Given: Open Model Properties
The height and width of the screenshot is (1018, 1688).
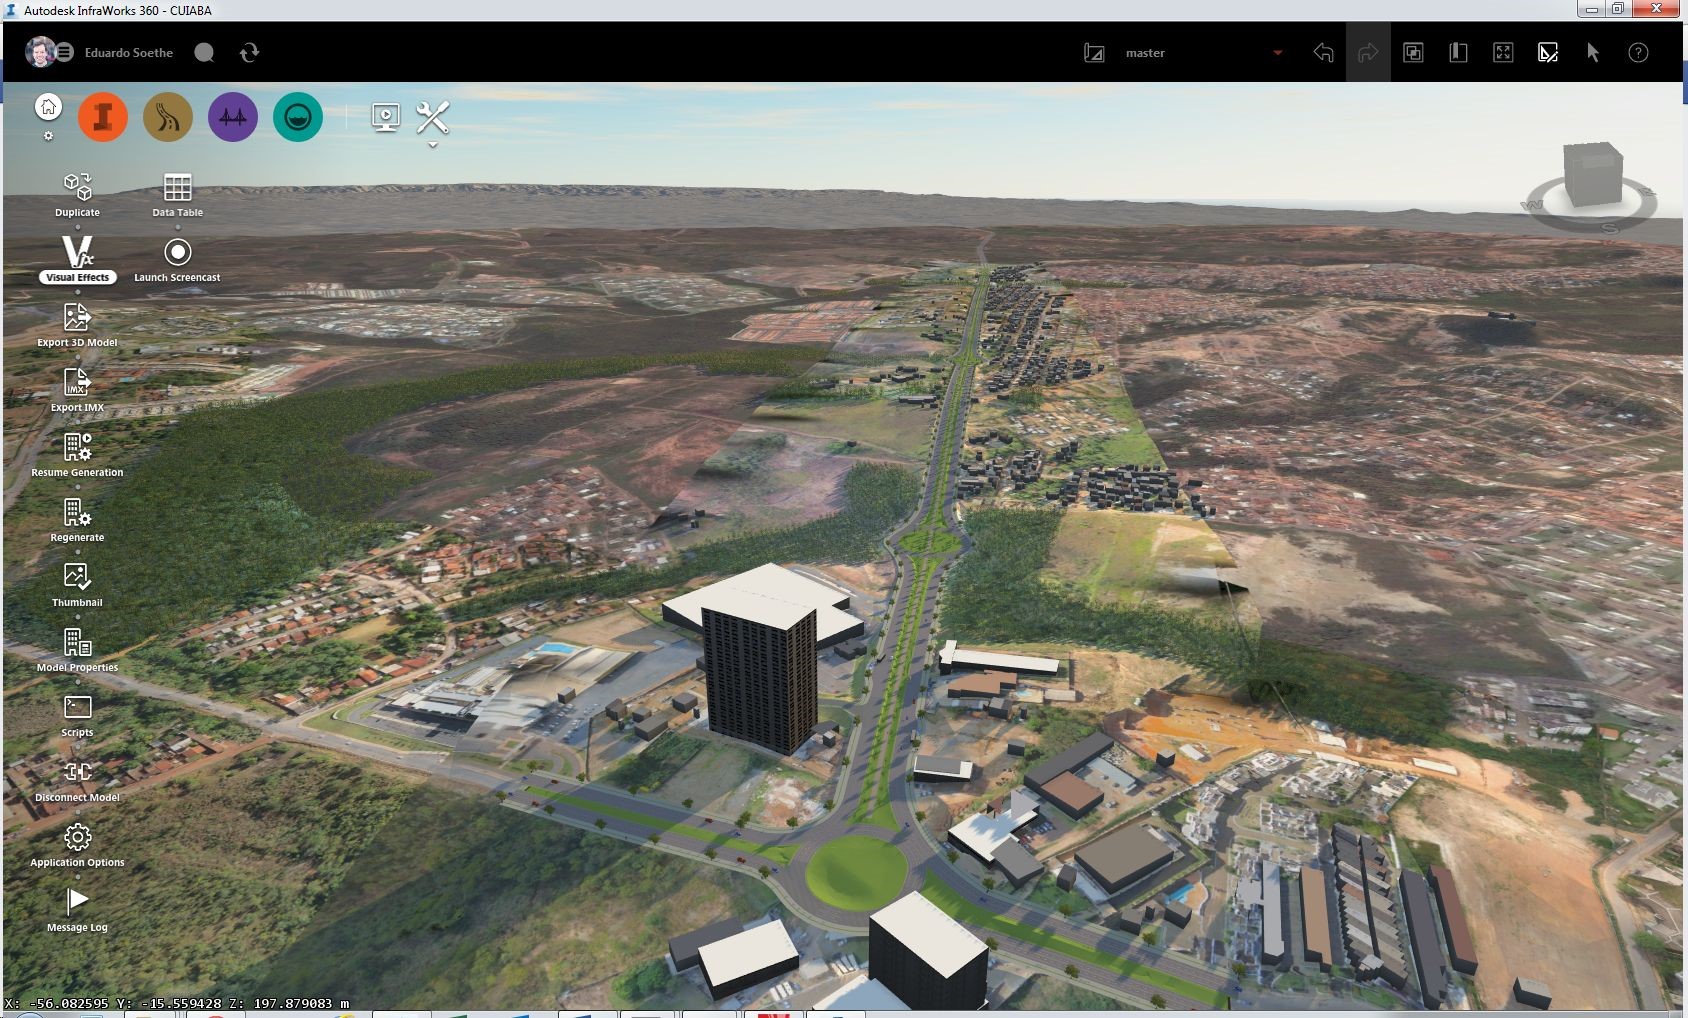Looking at the screenshot, I should coord(77,643).
